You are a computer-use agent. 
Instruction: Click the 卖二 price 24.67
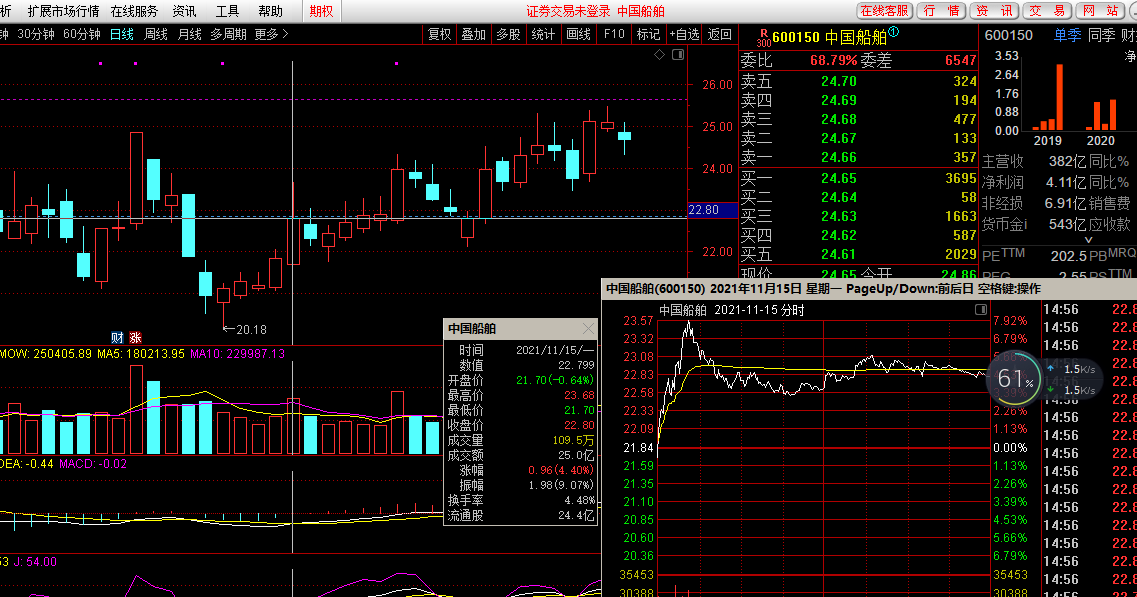pyautogui.click(x=839, y=138)
